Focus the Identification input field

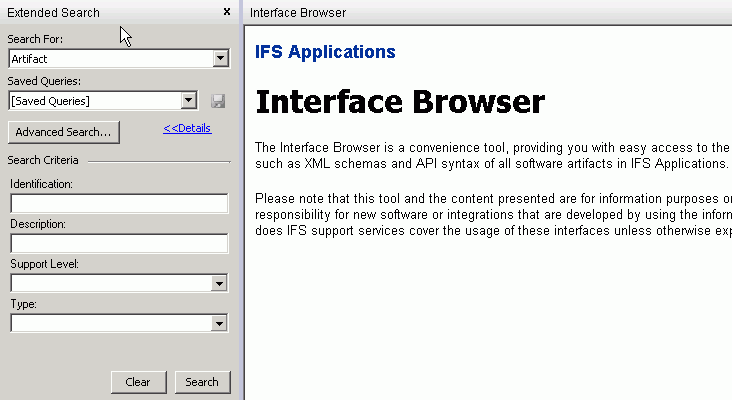(119, 204)
